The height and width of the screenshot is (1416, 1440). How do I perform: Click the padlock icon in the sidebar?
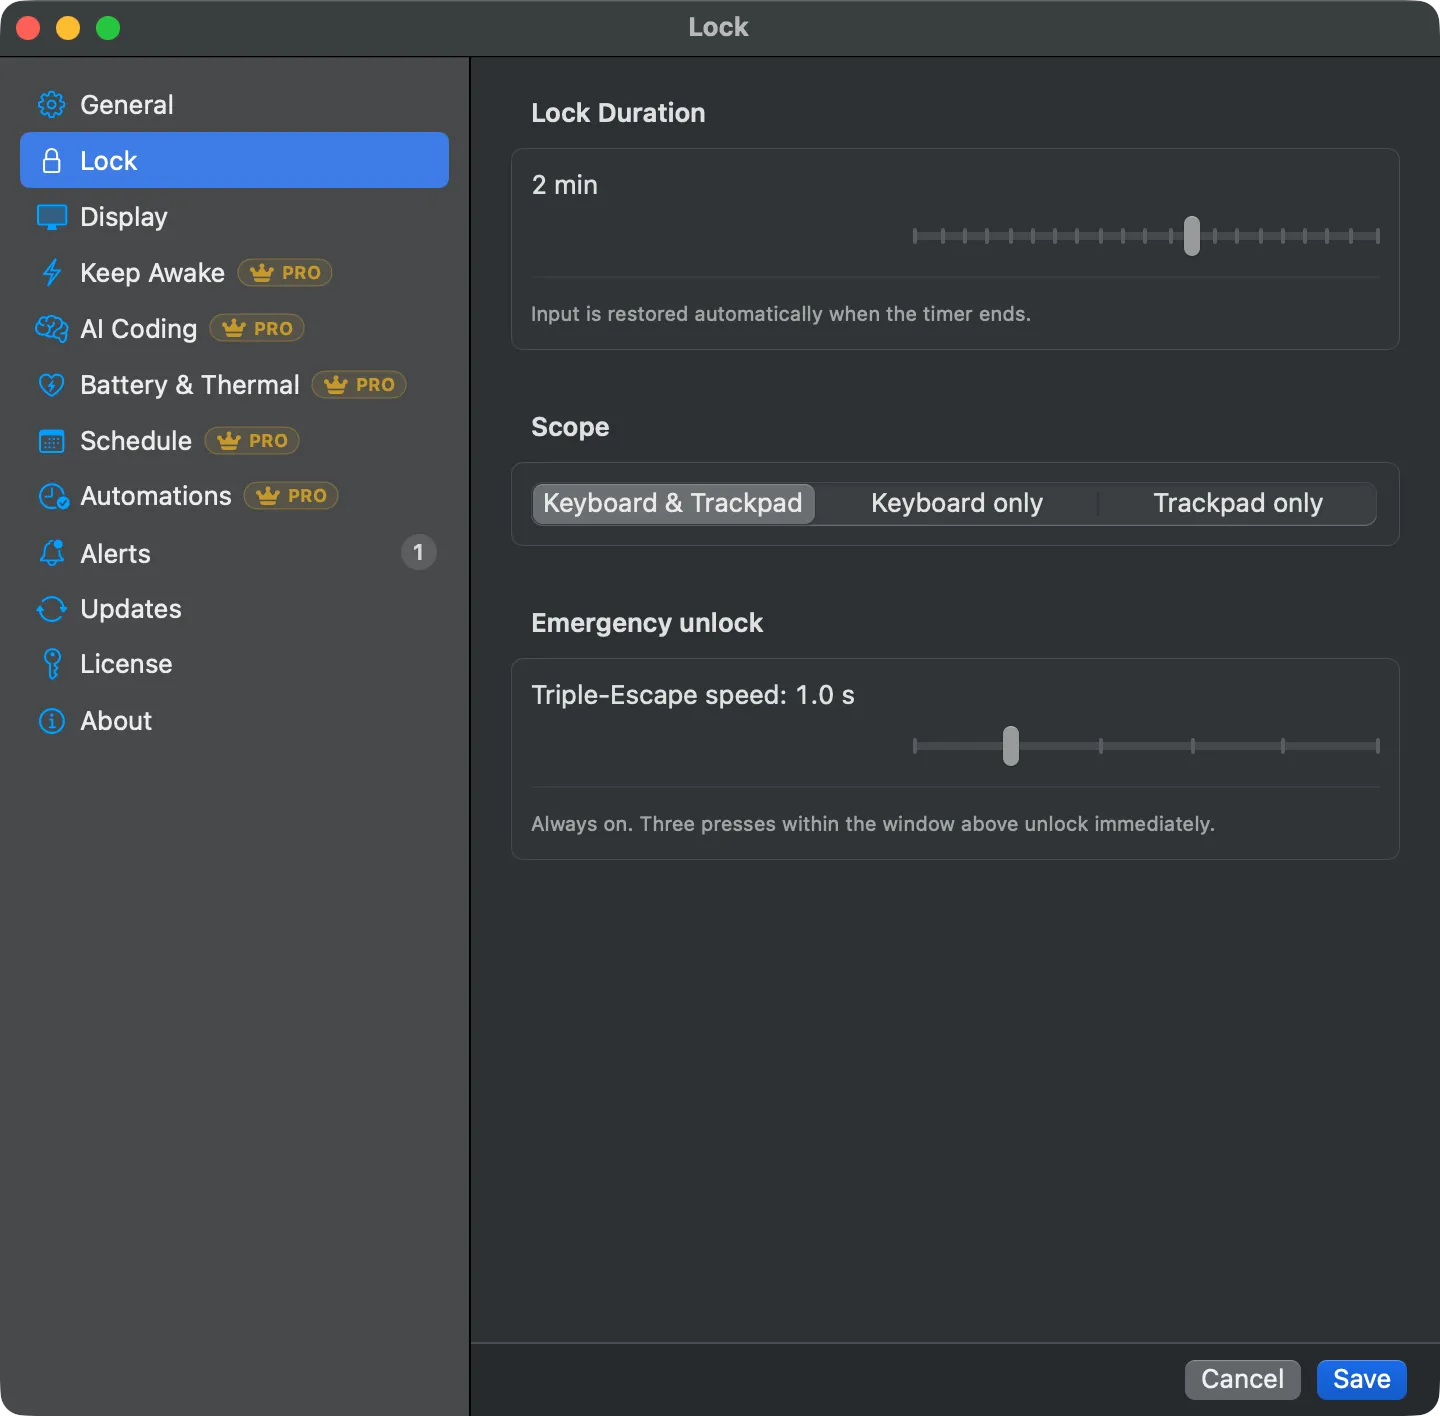point(51,161)
